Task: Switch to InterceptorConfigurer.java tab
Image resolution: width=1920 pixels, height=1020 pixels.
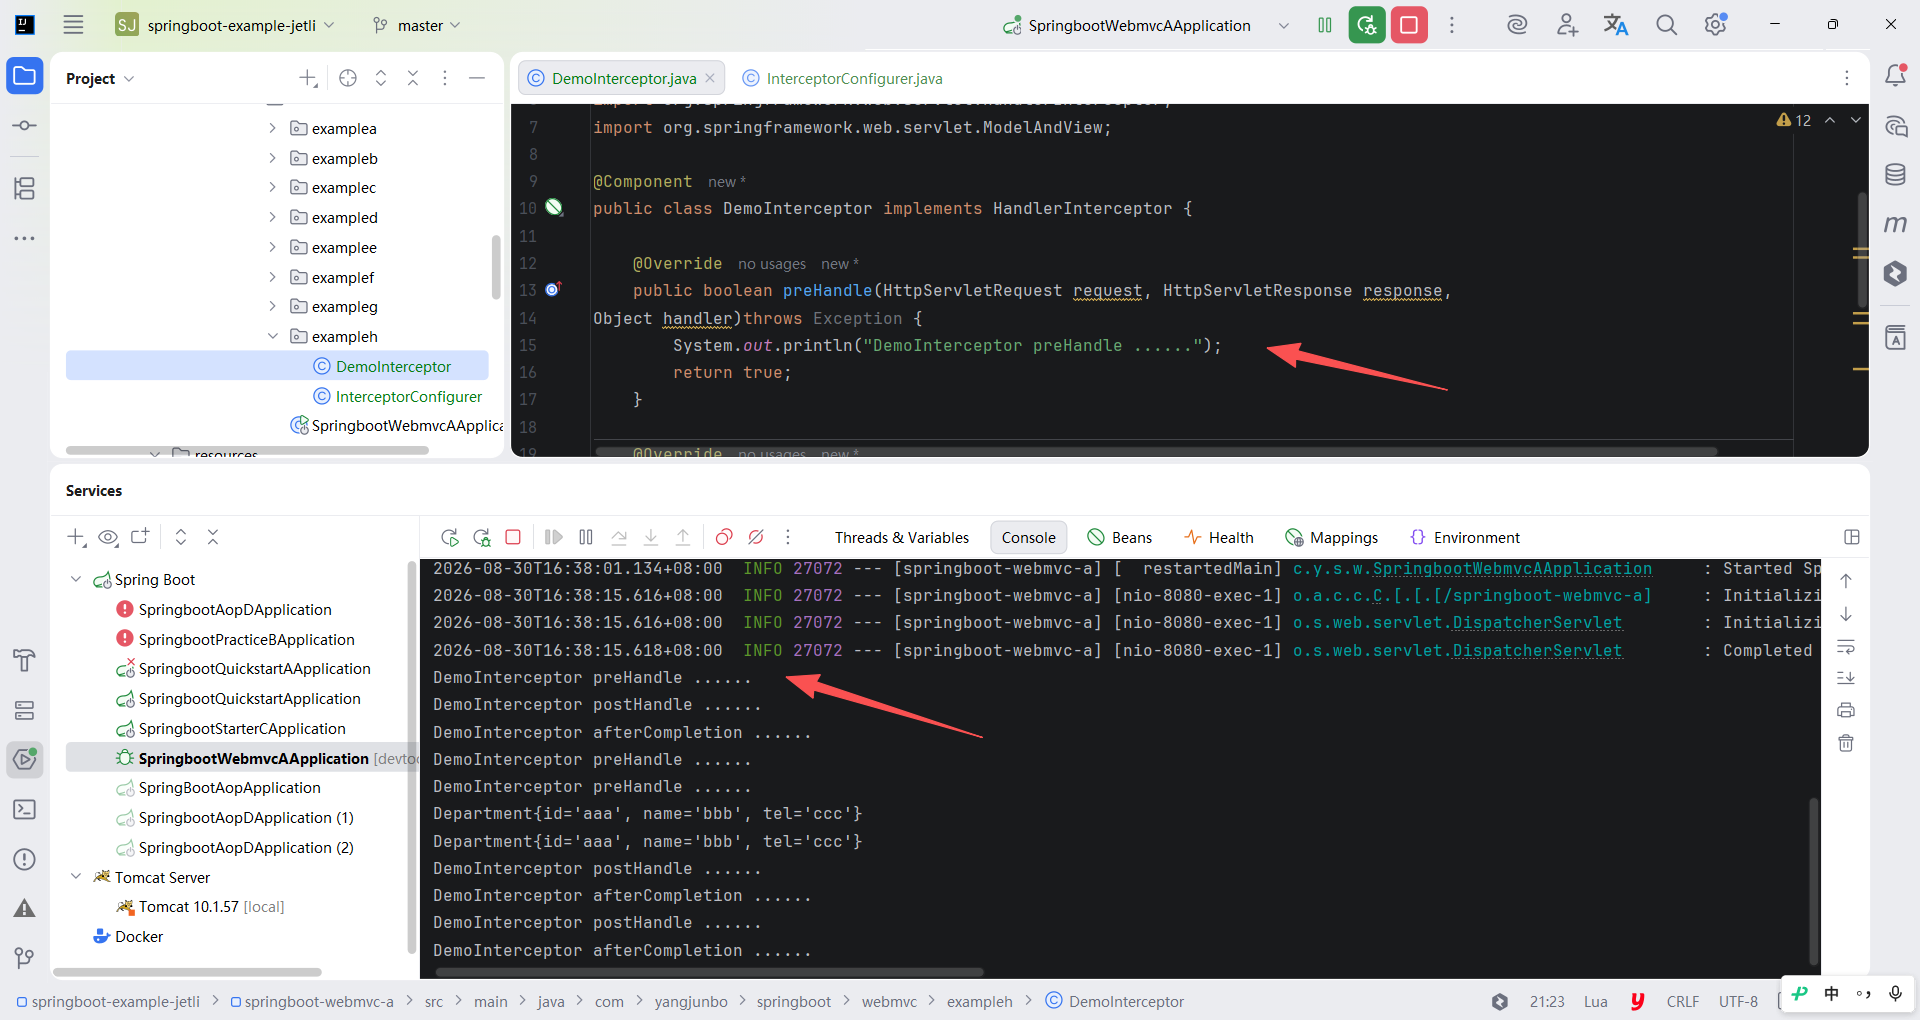Action: (843, 78)
